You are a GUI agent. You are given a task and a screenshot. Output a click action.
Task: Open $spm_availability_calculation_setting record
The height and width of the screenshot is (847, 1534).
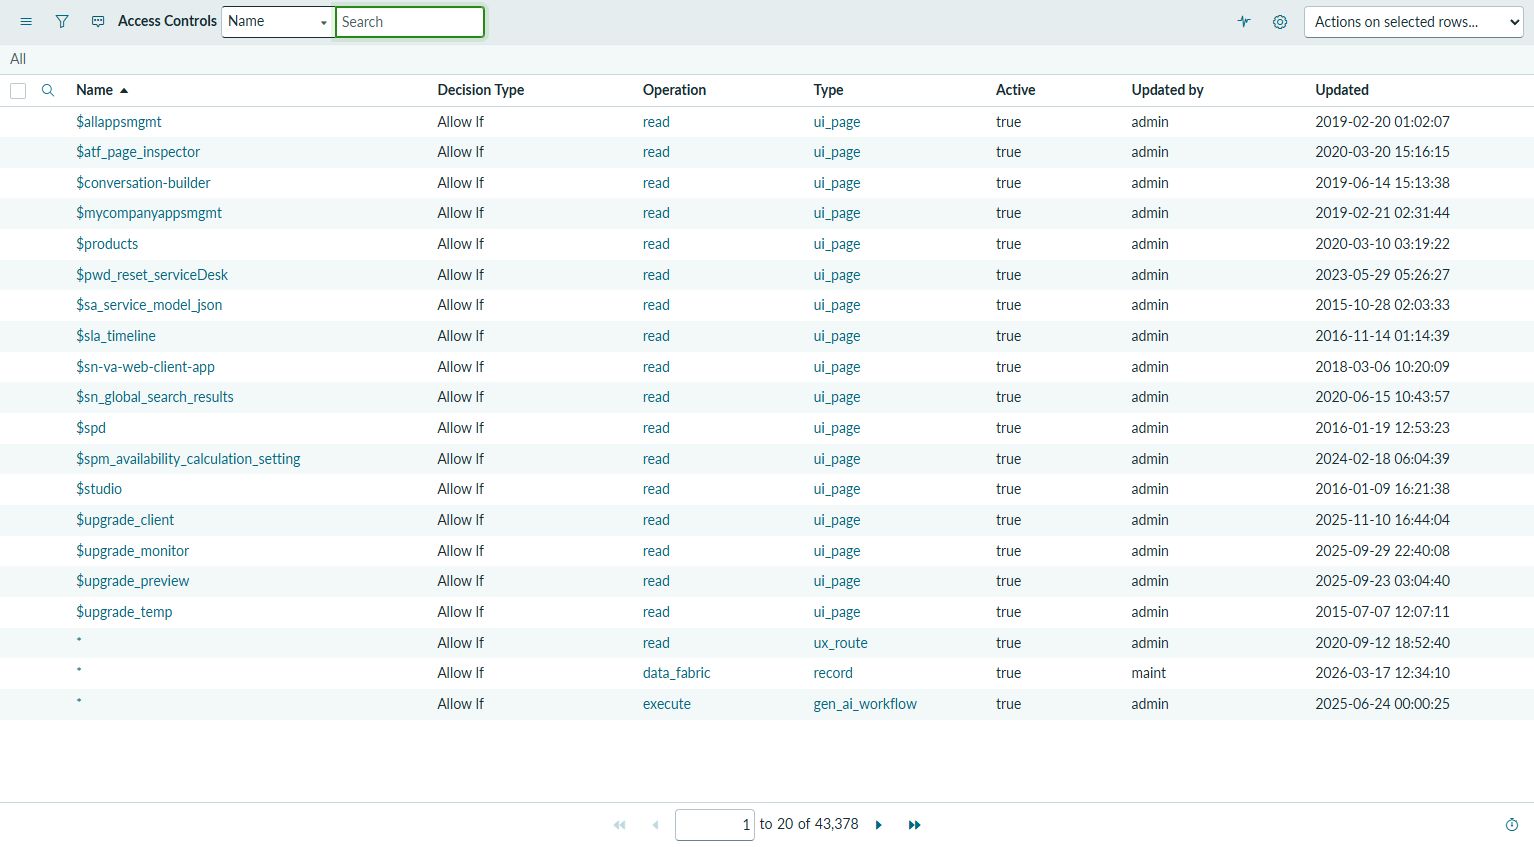pos(188,459)
